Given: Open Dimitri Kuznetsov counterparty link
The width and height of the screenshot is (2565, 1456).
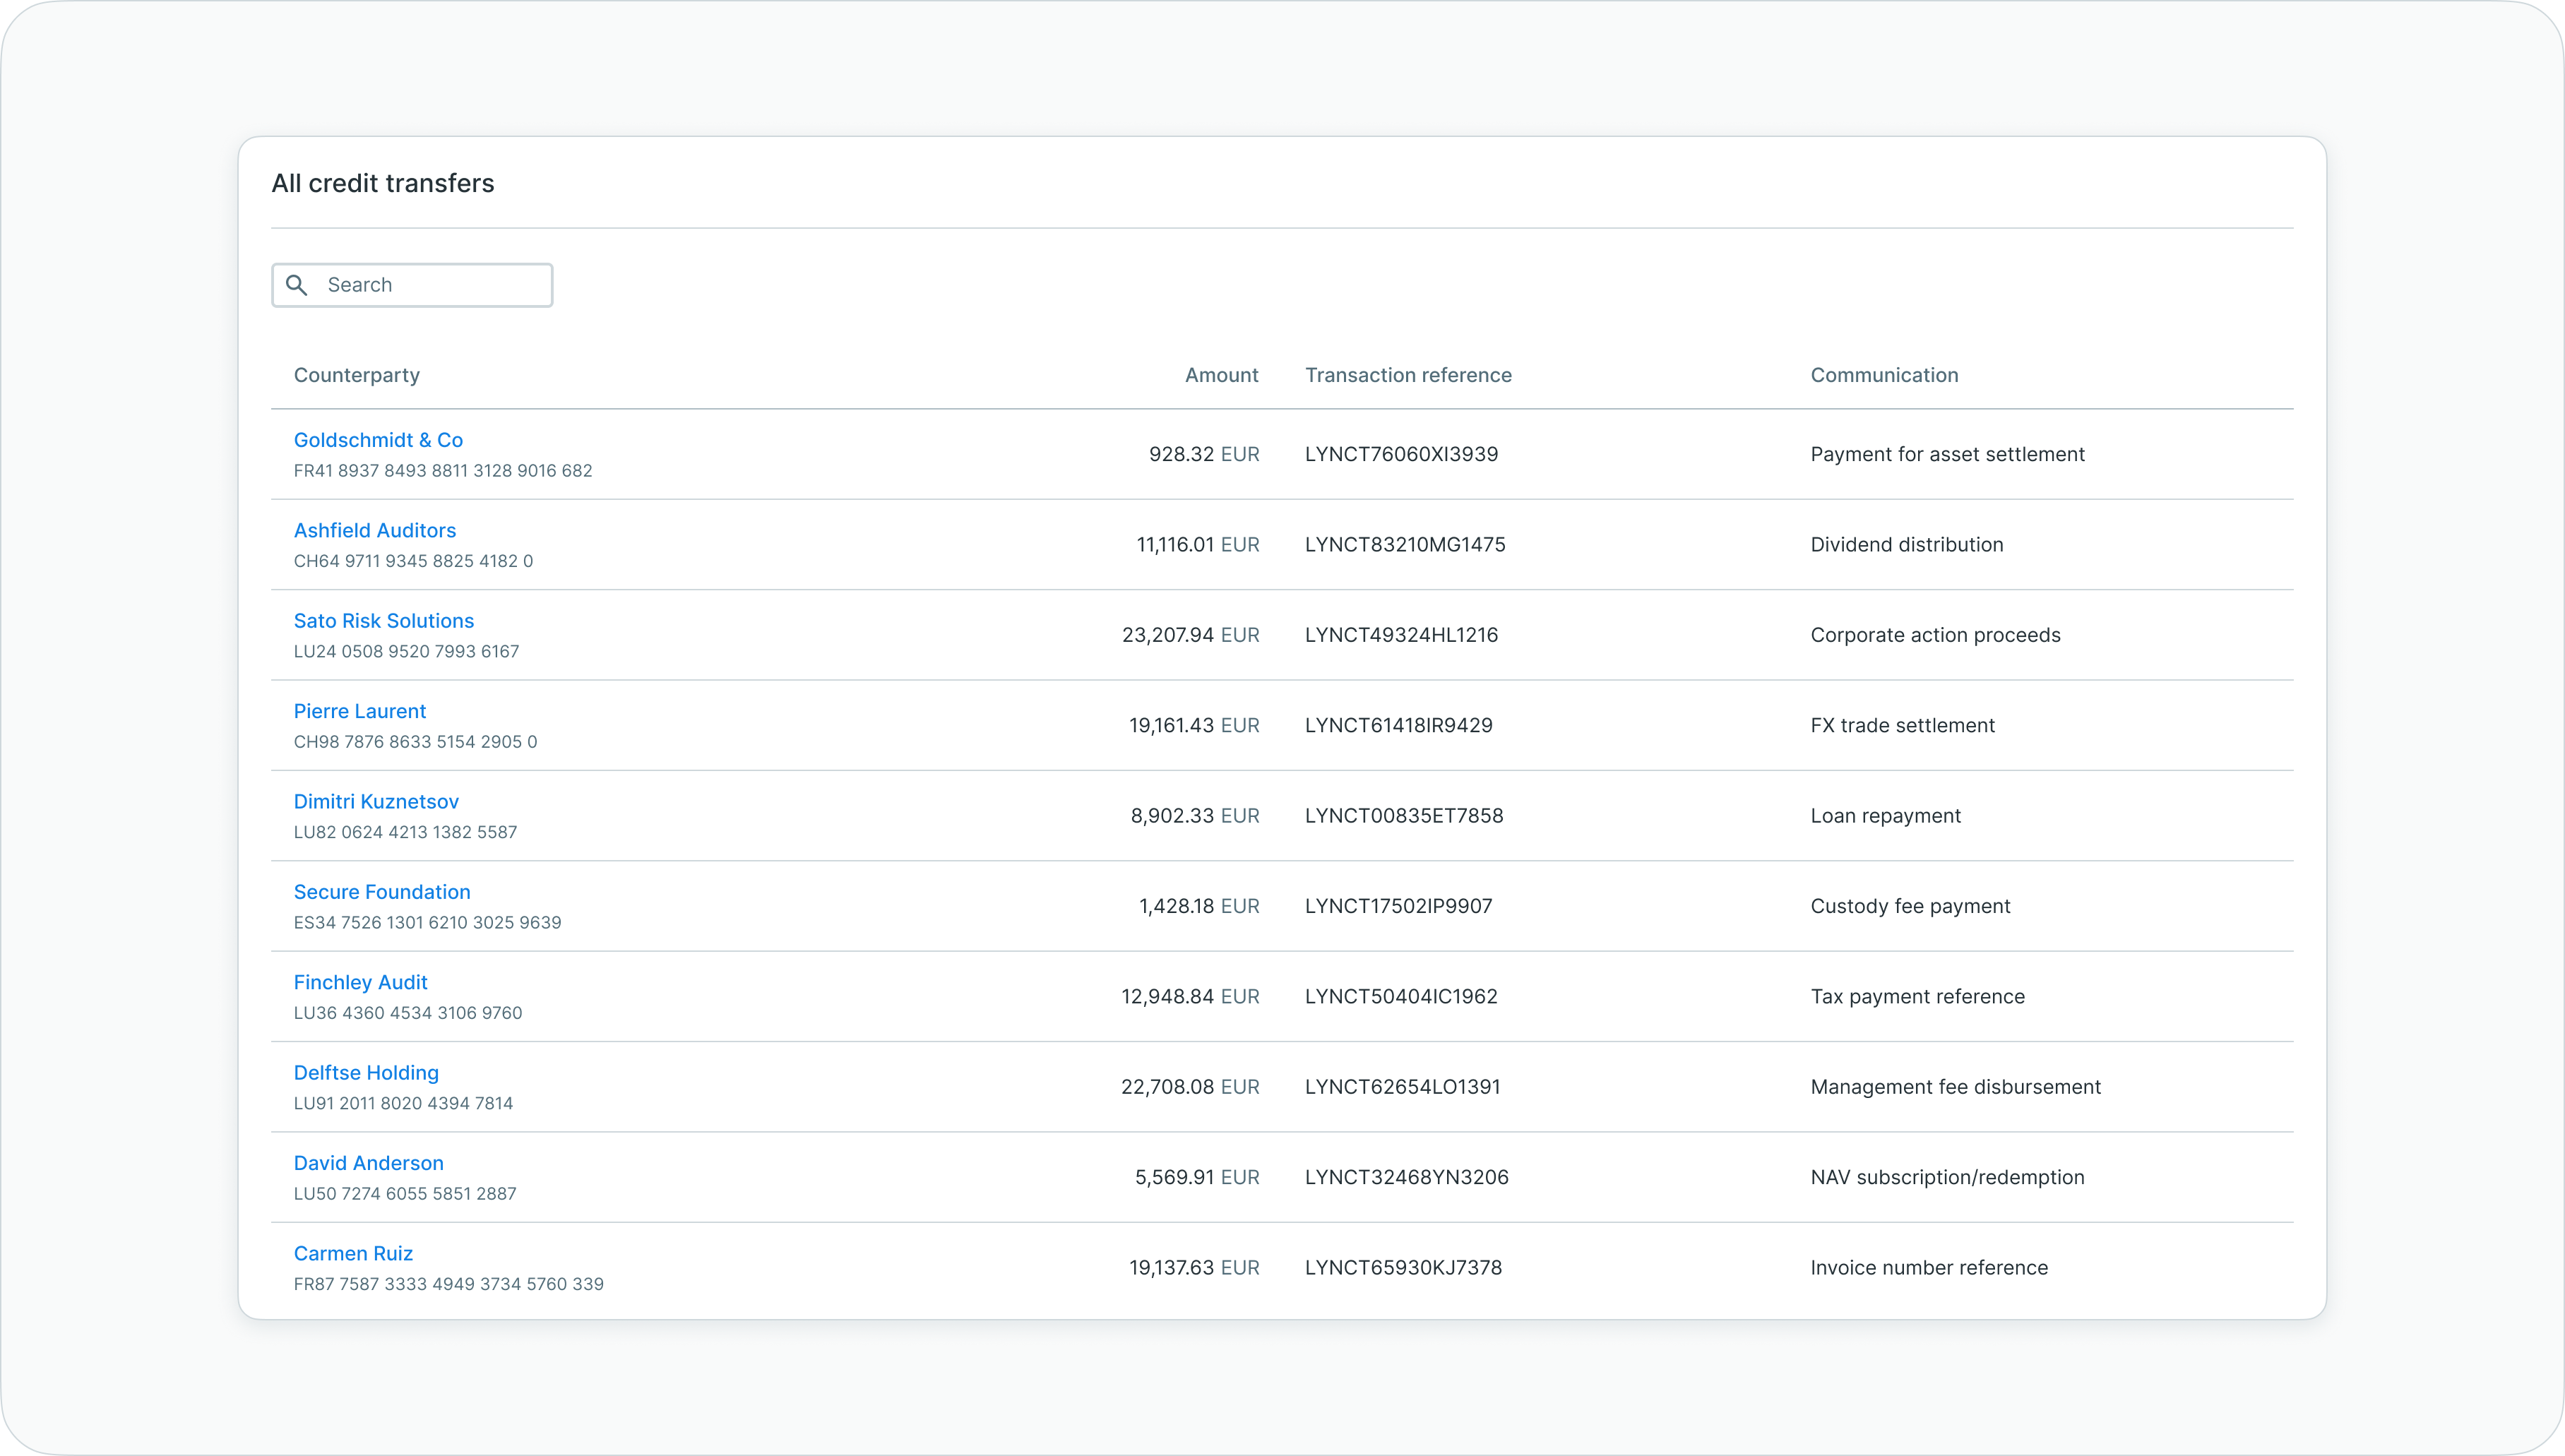Looking at the screenshot, I should click(x=376, y=801).
